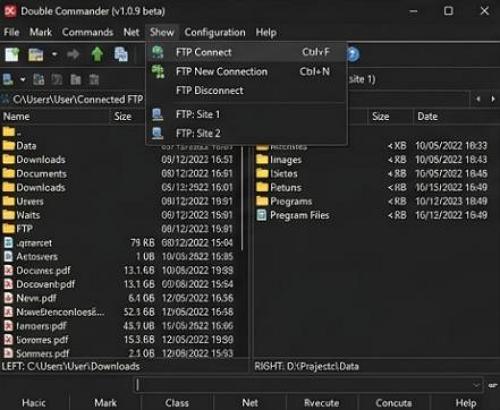Close the open Show menu

[162, 32]
